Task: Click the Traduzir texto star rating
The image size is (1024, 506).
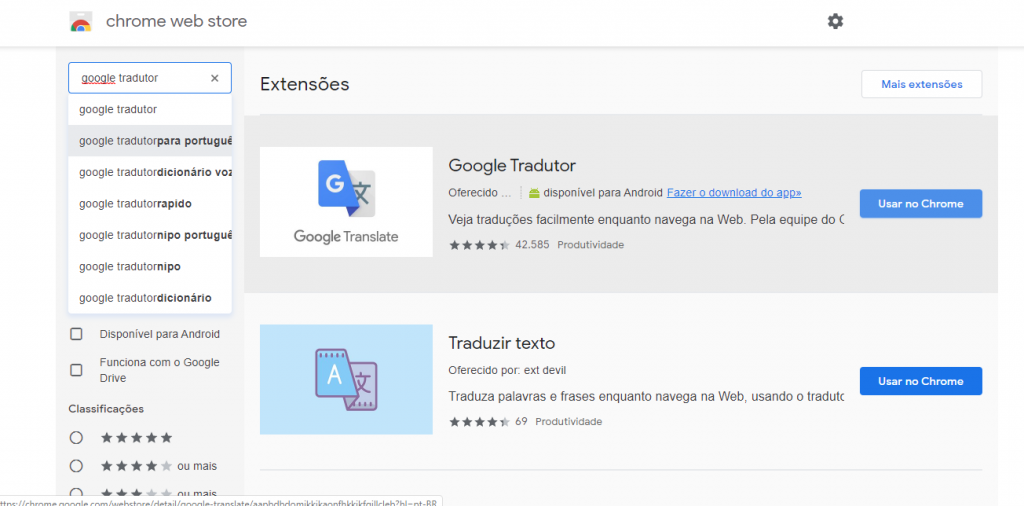Action: pyautogui.click(x=479, y=422)
